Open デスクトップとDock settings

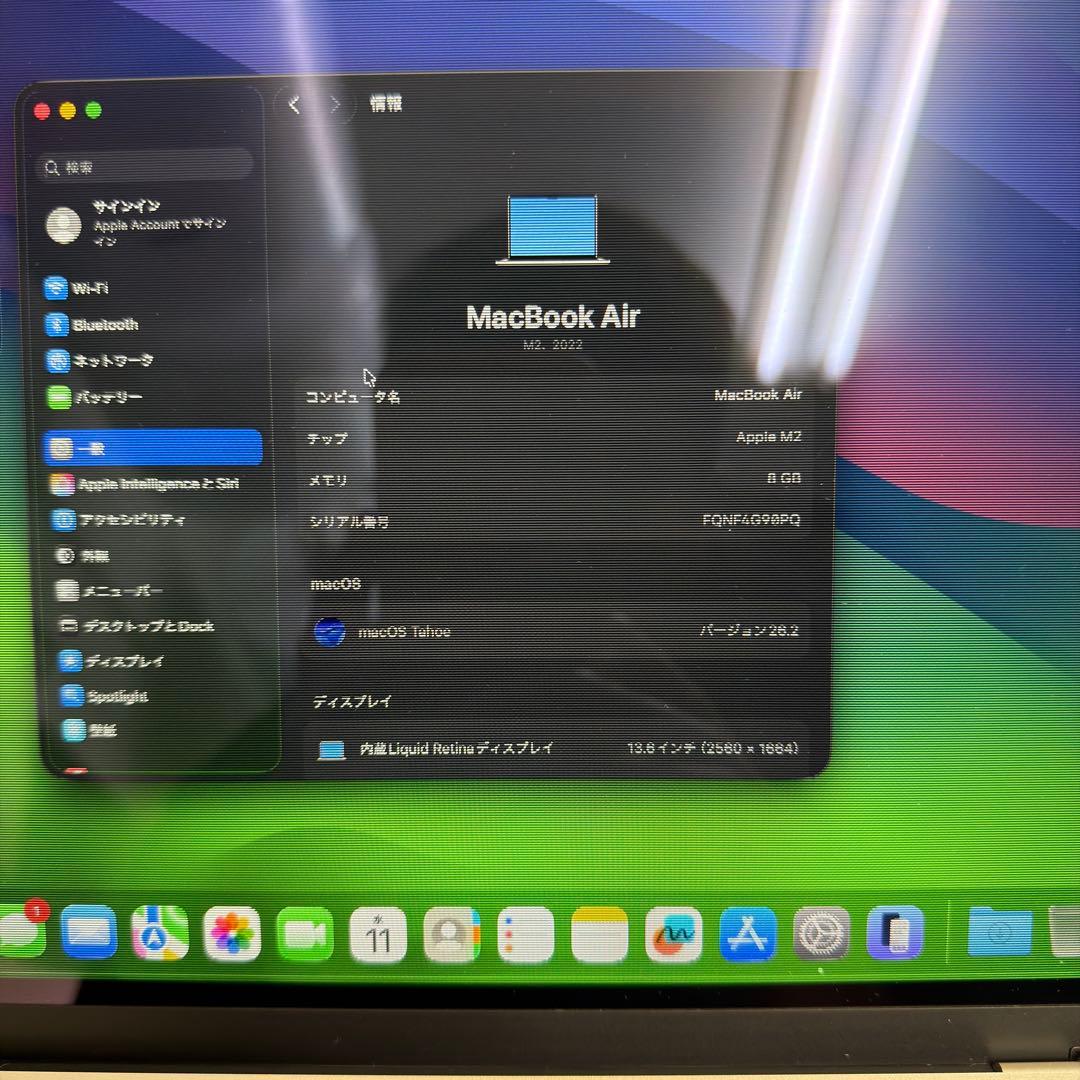point(140,626)
